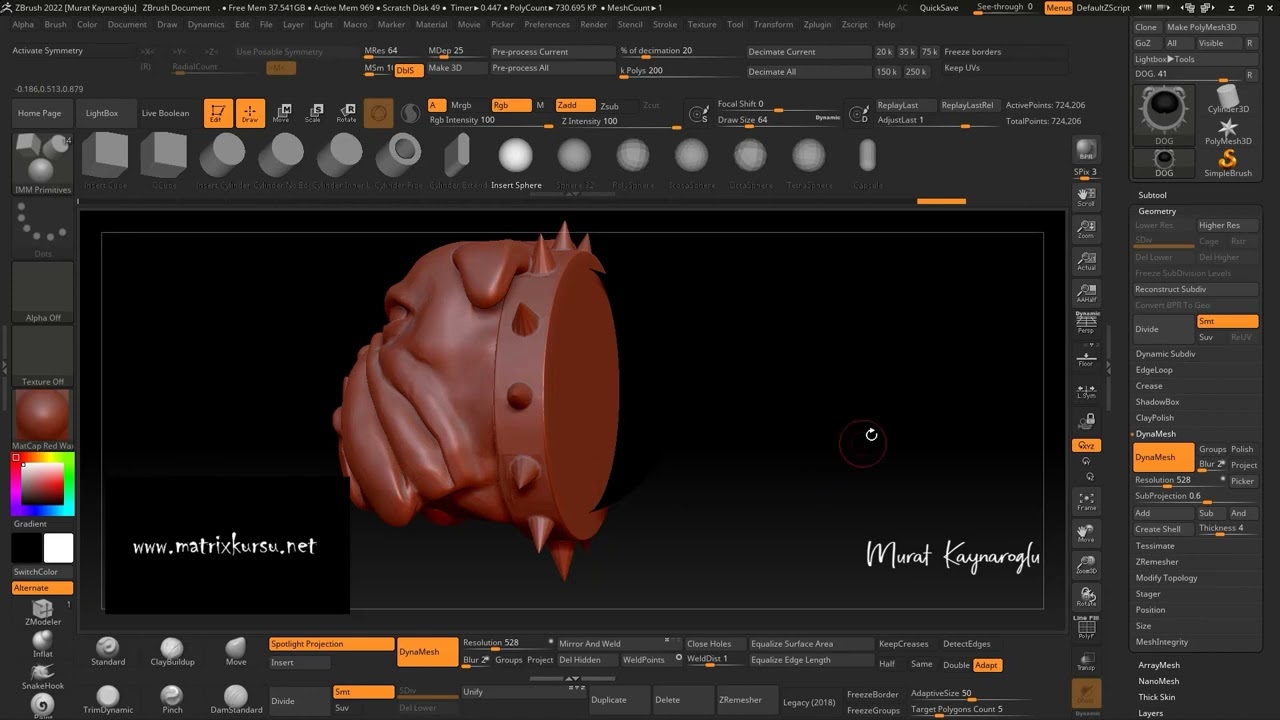Image resolution: width=1280 pixels, height=720 pixels.
Task: Select the Inflat brush
Action: tap(43, 643)
